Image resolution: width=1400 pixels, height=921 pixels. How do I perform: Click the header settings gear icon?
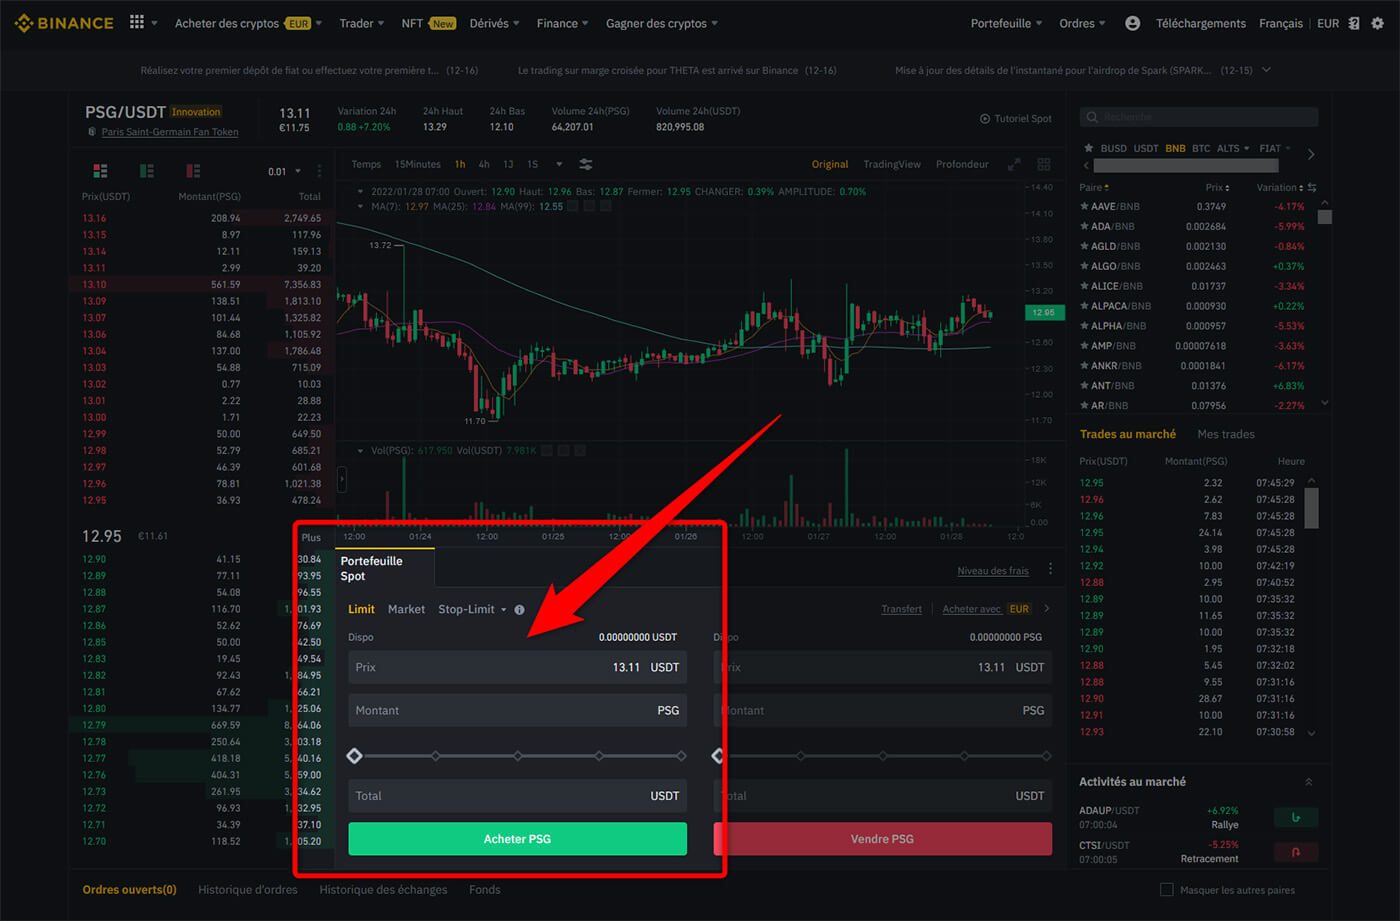tap(1377, 23)
